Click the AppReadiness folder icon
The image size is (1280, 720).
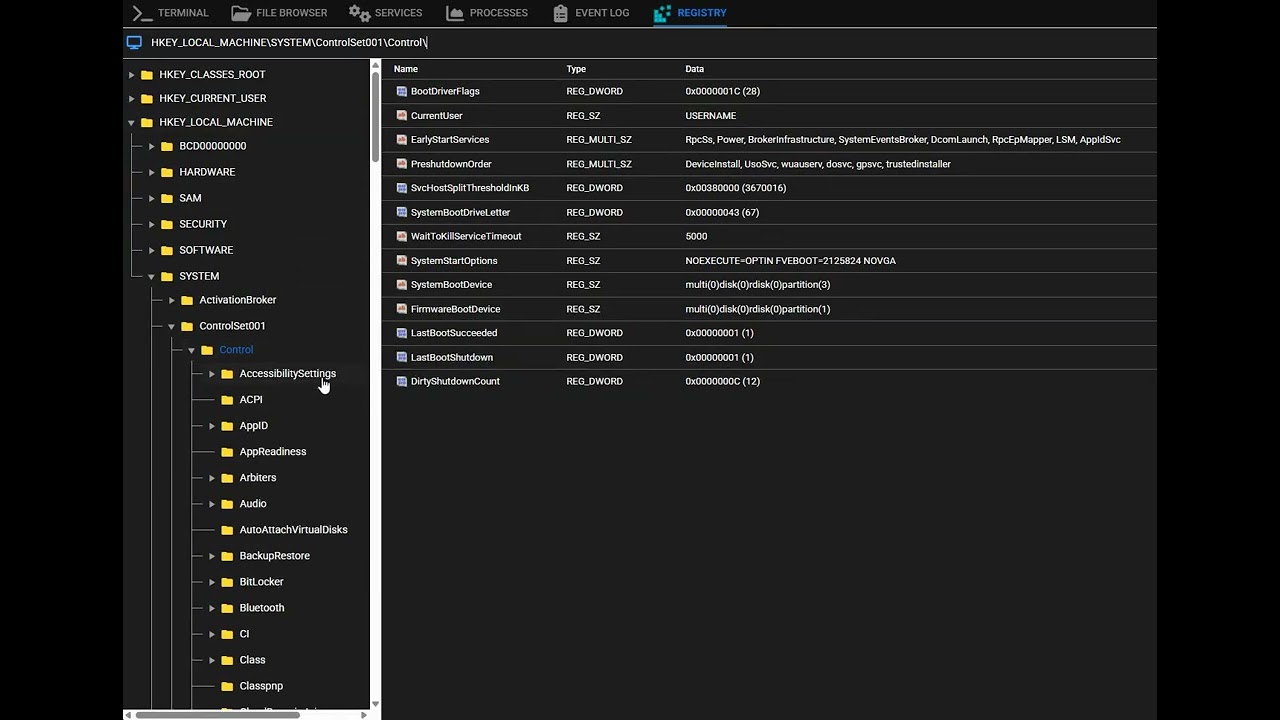pos(227,452)
